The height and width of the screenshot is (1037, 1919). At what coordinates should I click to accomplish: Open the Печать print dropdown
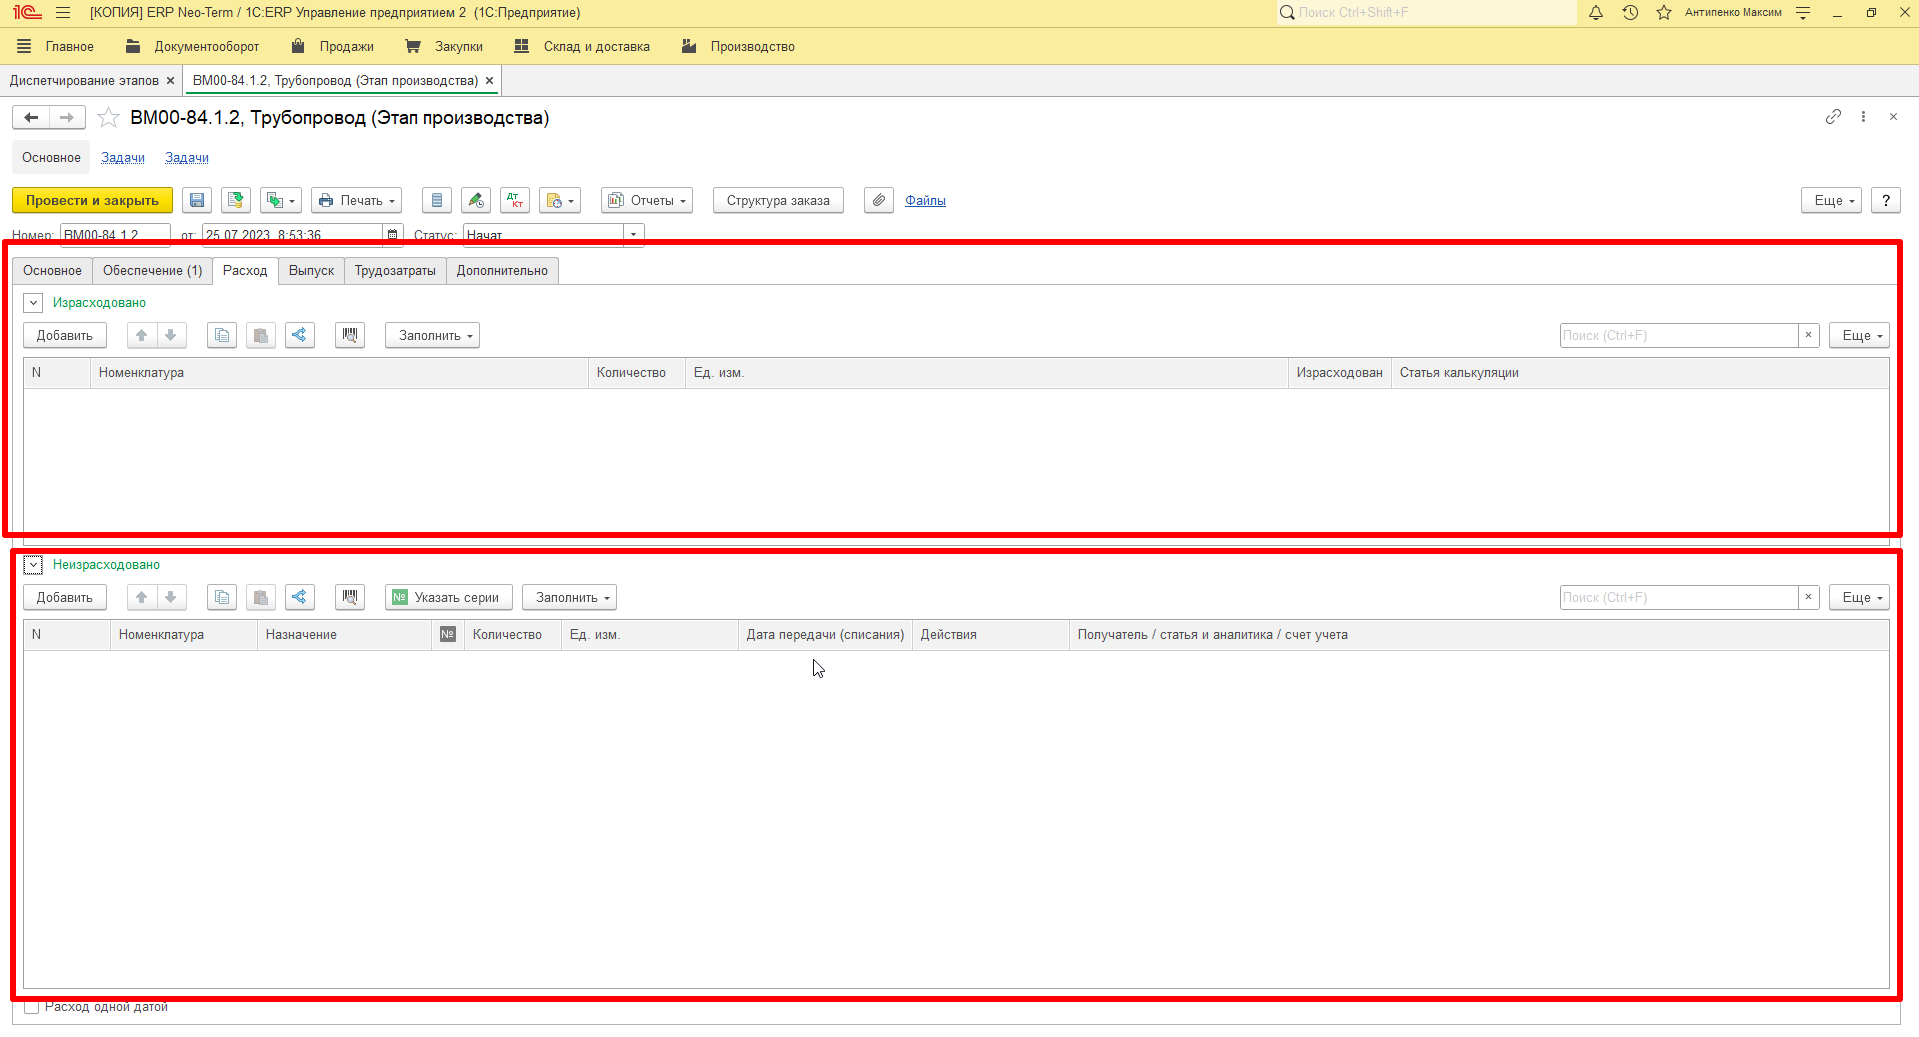pos(357,201)
